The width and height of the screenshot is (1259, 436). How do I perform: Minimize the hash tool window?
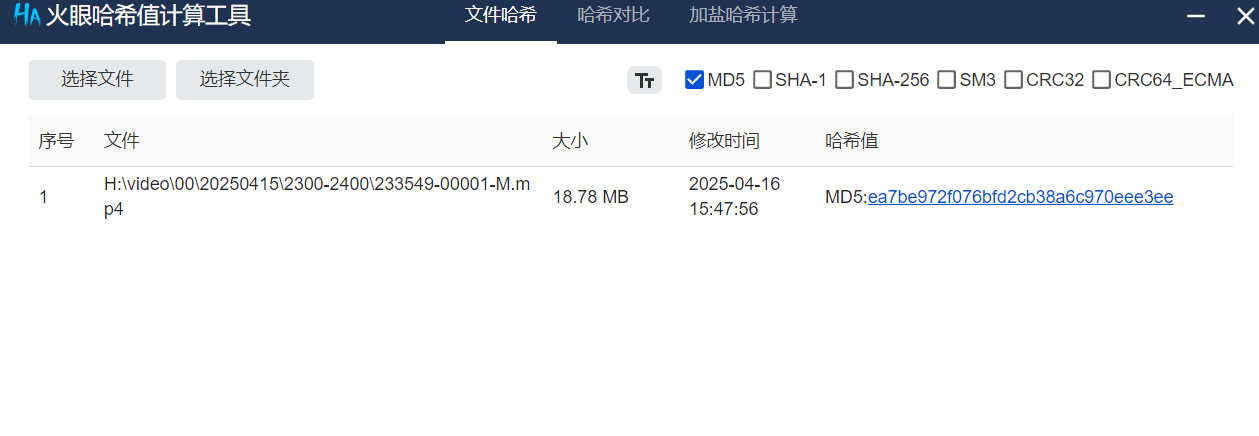pos(1195,16)
